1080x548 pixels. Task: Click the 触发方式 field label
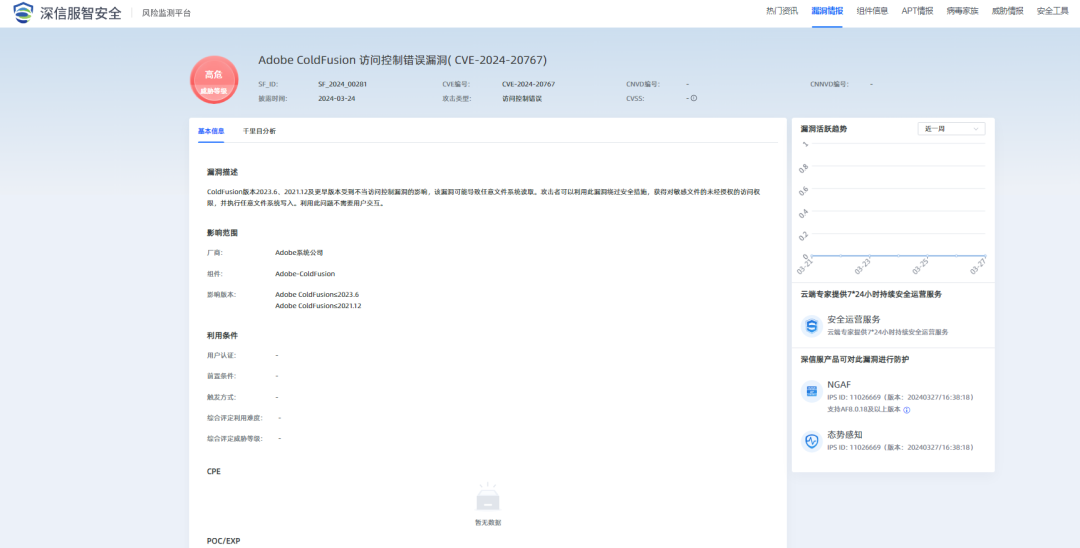coord(222,397)
